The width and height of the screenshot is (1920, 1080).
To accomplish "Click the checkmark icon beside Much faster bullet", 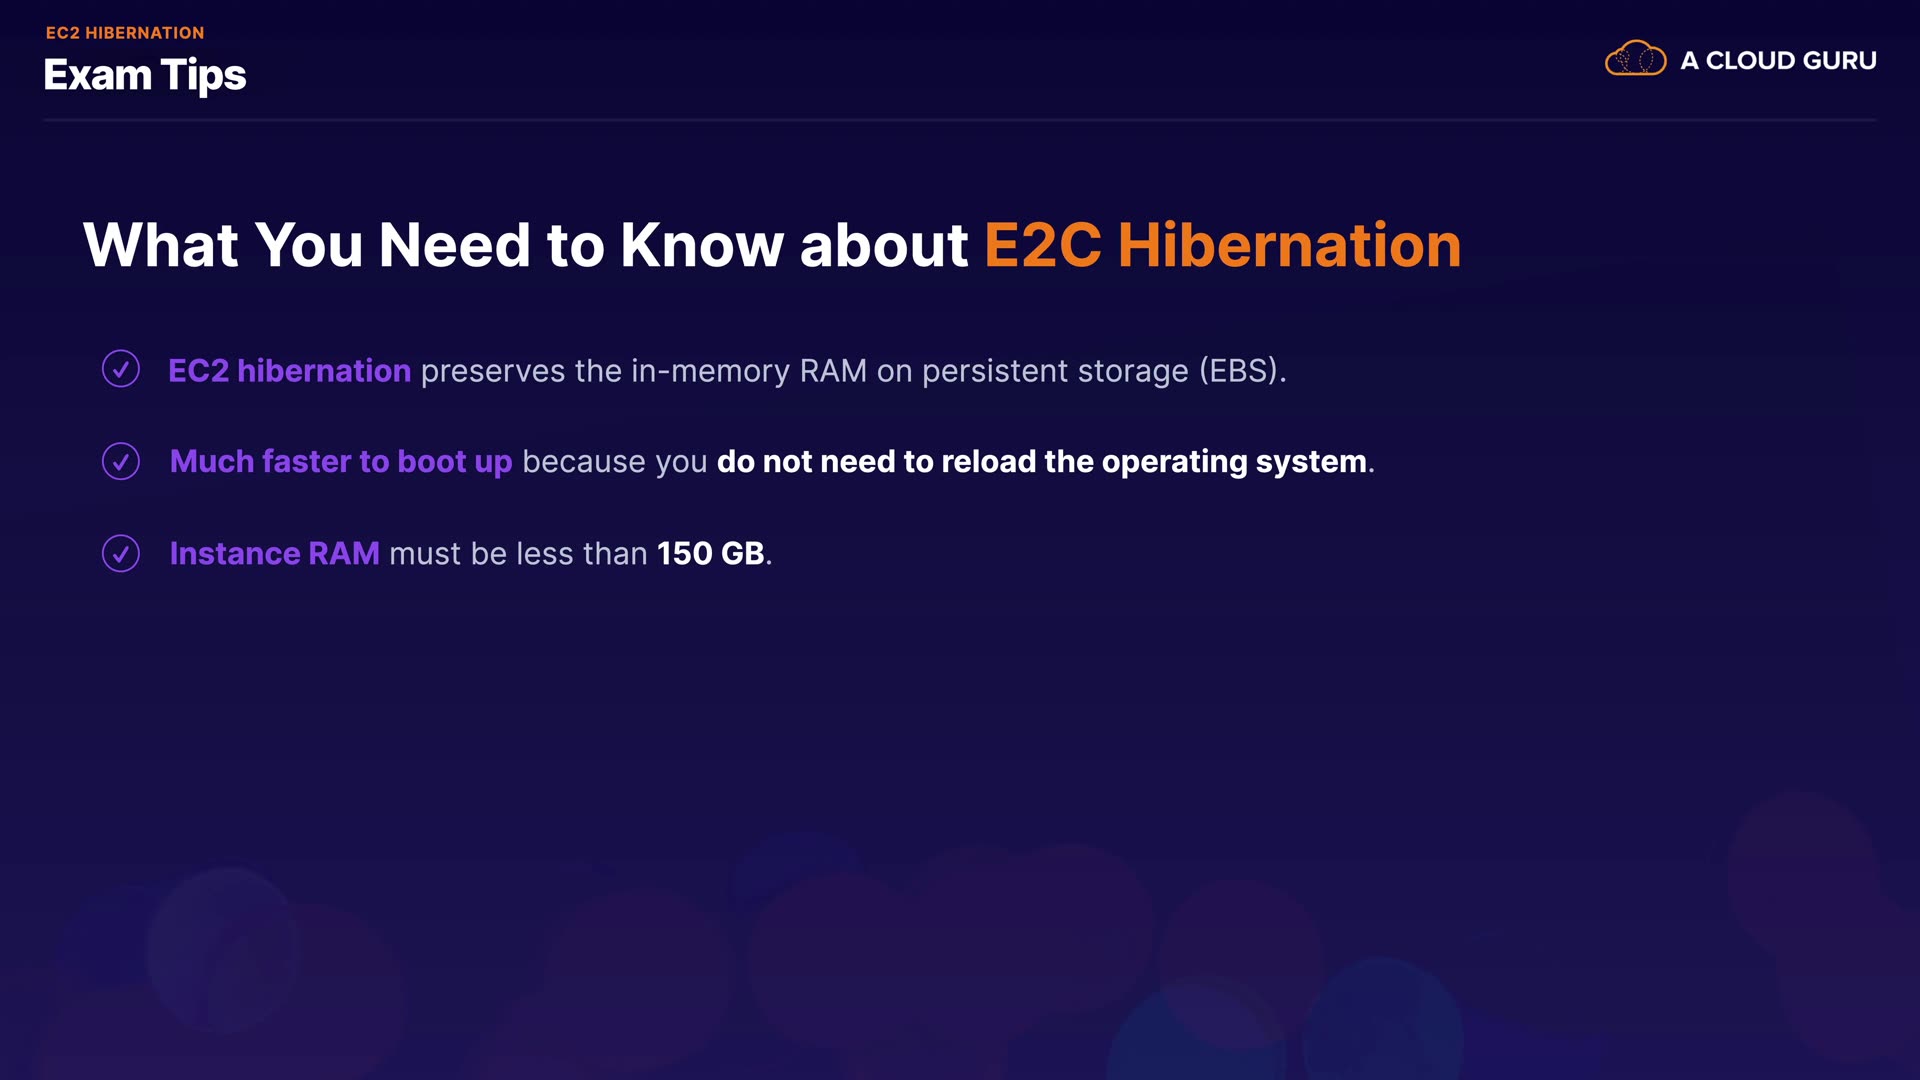I will click(121, 461).
